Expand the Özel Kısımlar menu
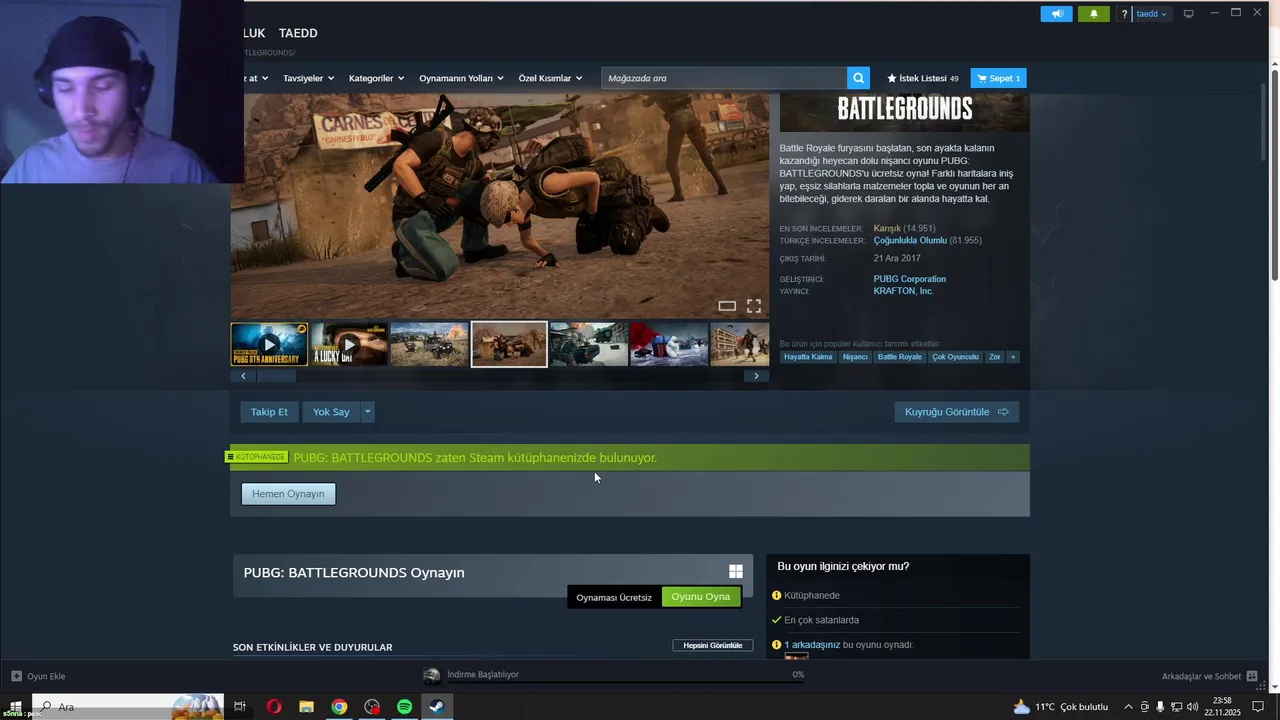 [550, 78]
